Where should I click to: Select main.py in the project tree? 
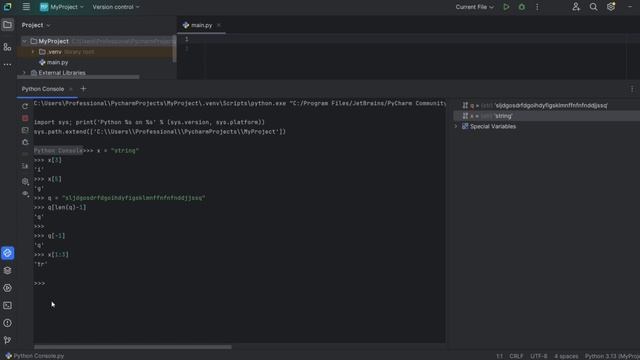pos(57,62)
